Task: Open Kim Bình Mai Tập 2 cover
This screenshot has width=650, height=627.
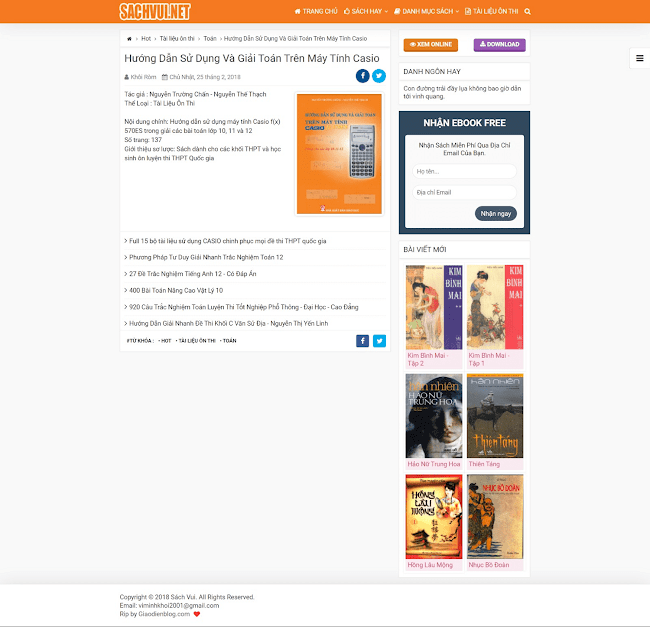Action: [x=434, y=307]
